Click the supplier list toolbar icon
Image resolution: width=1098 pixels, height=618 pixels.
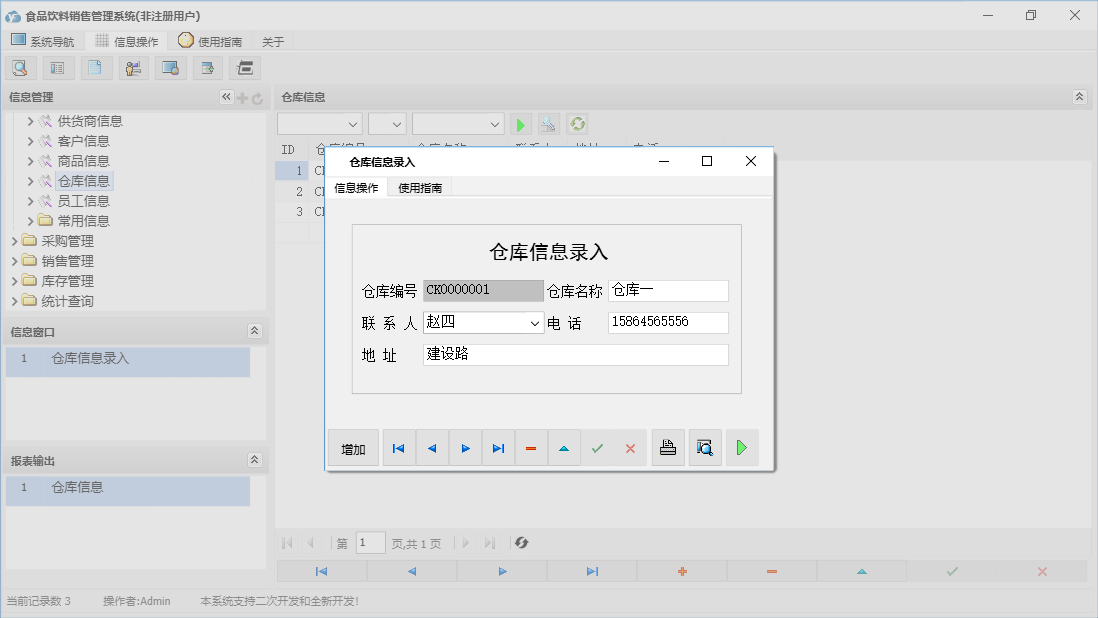pos(57,67)
